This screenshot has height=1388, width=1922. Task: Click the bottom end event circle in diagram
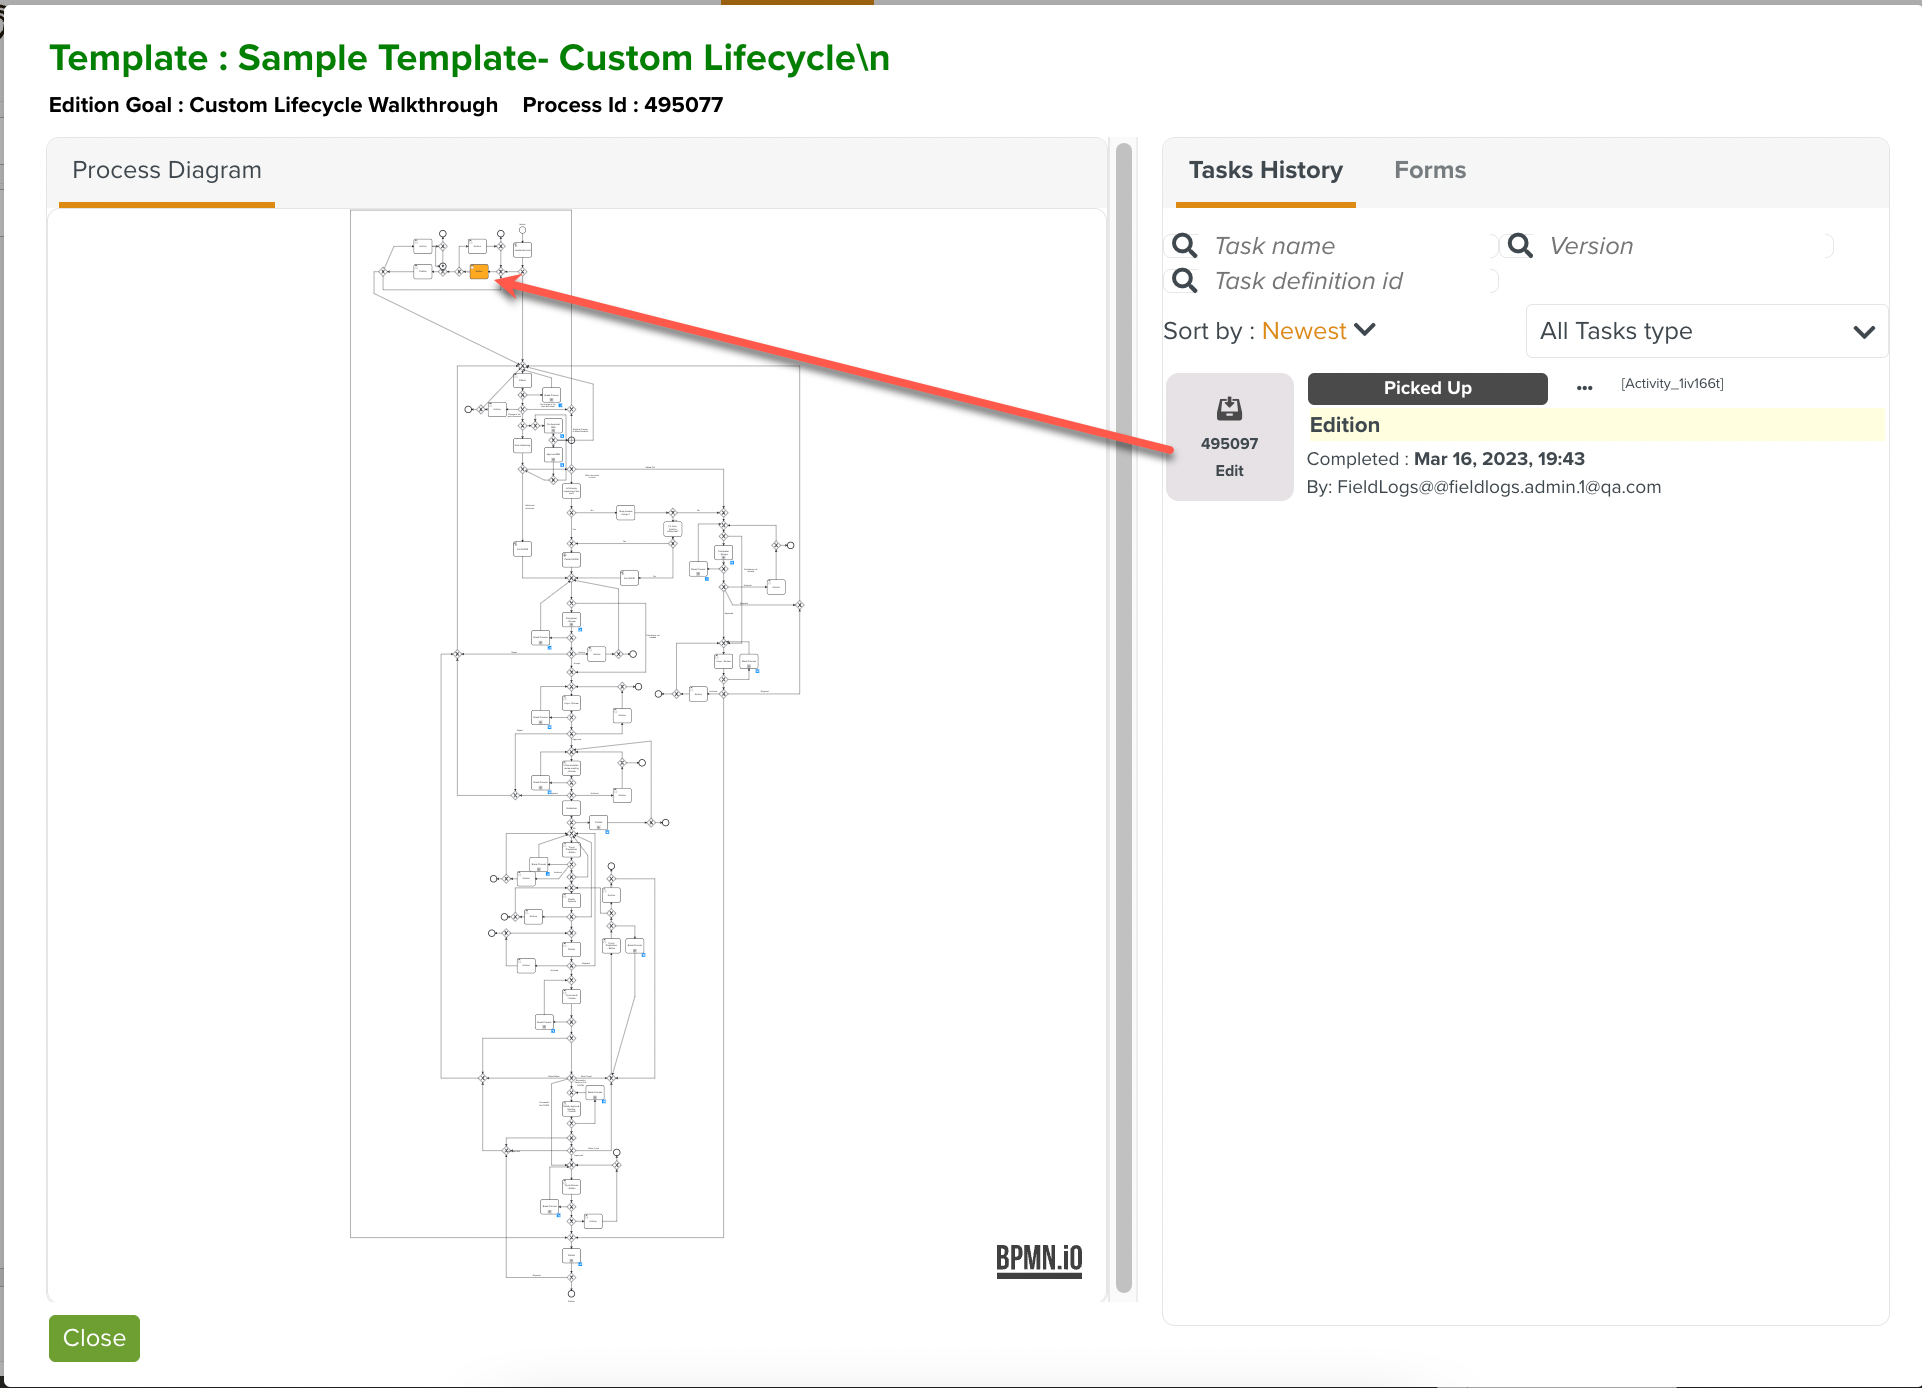click(571, 1294)
